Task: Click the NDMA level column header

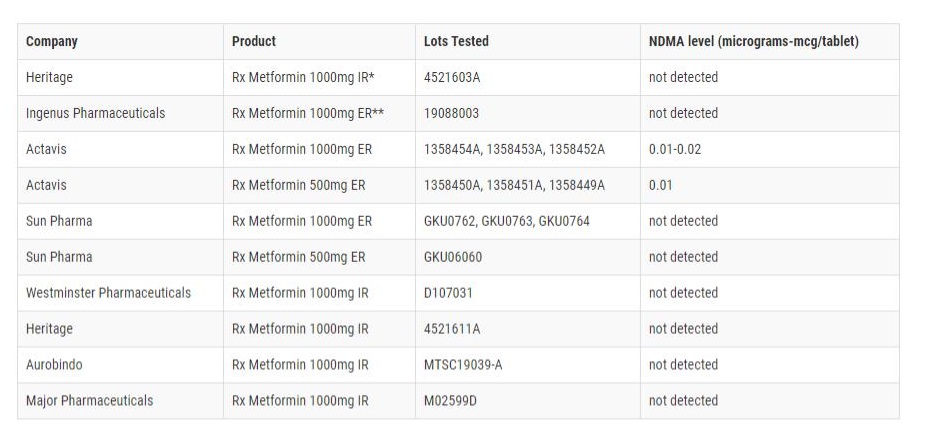Action: click(753, 42)
